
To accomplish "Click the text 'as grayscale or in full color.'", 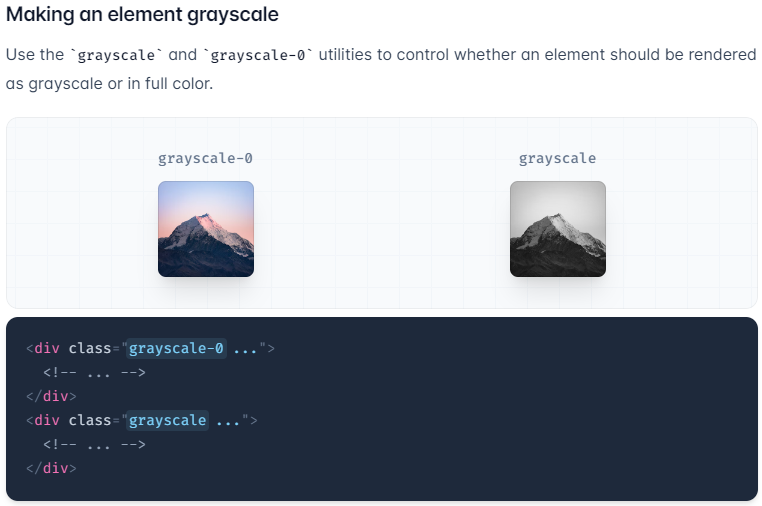I will (109, 84).
